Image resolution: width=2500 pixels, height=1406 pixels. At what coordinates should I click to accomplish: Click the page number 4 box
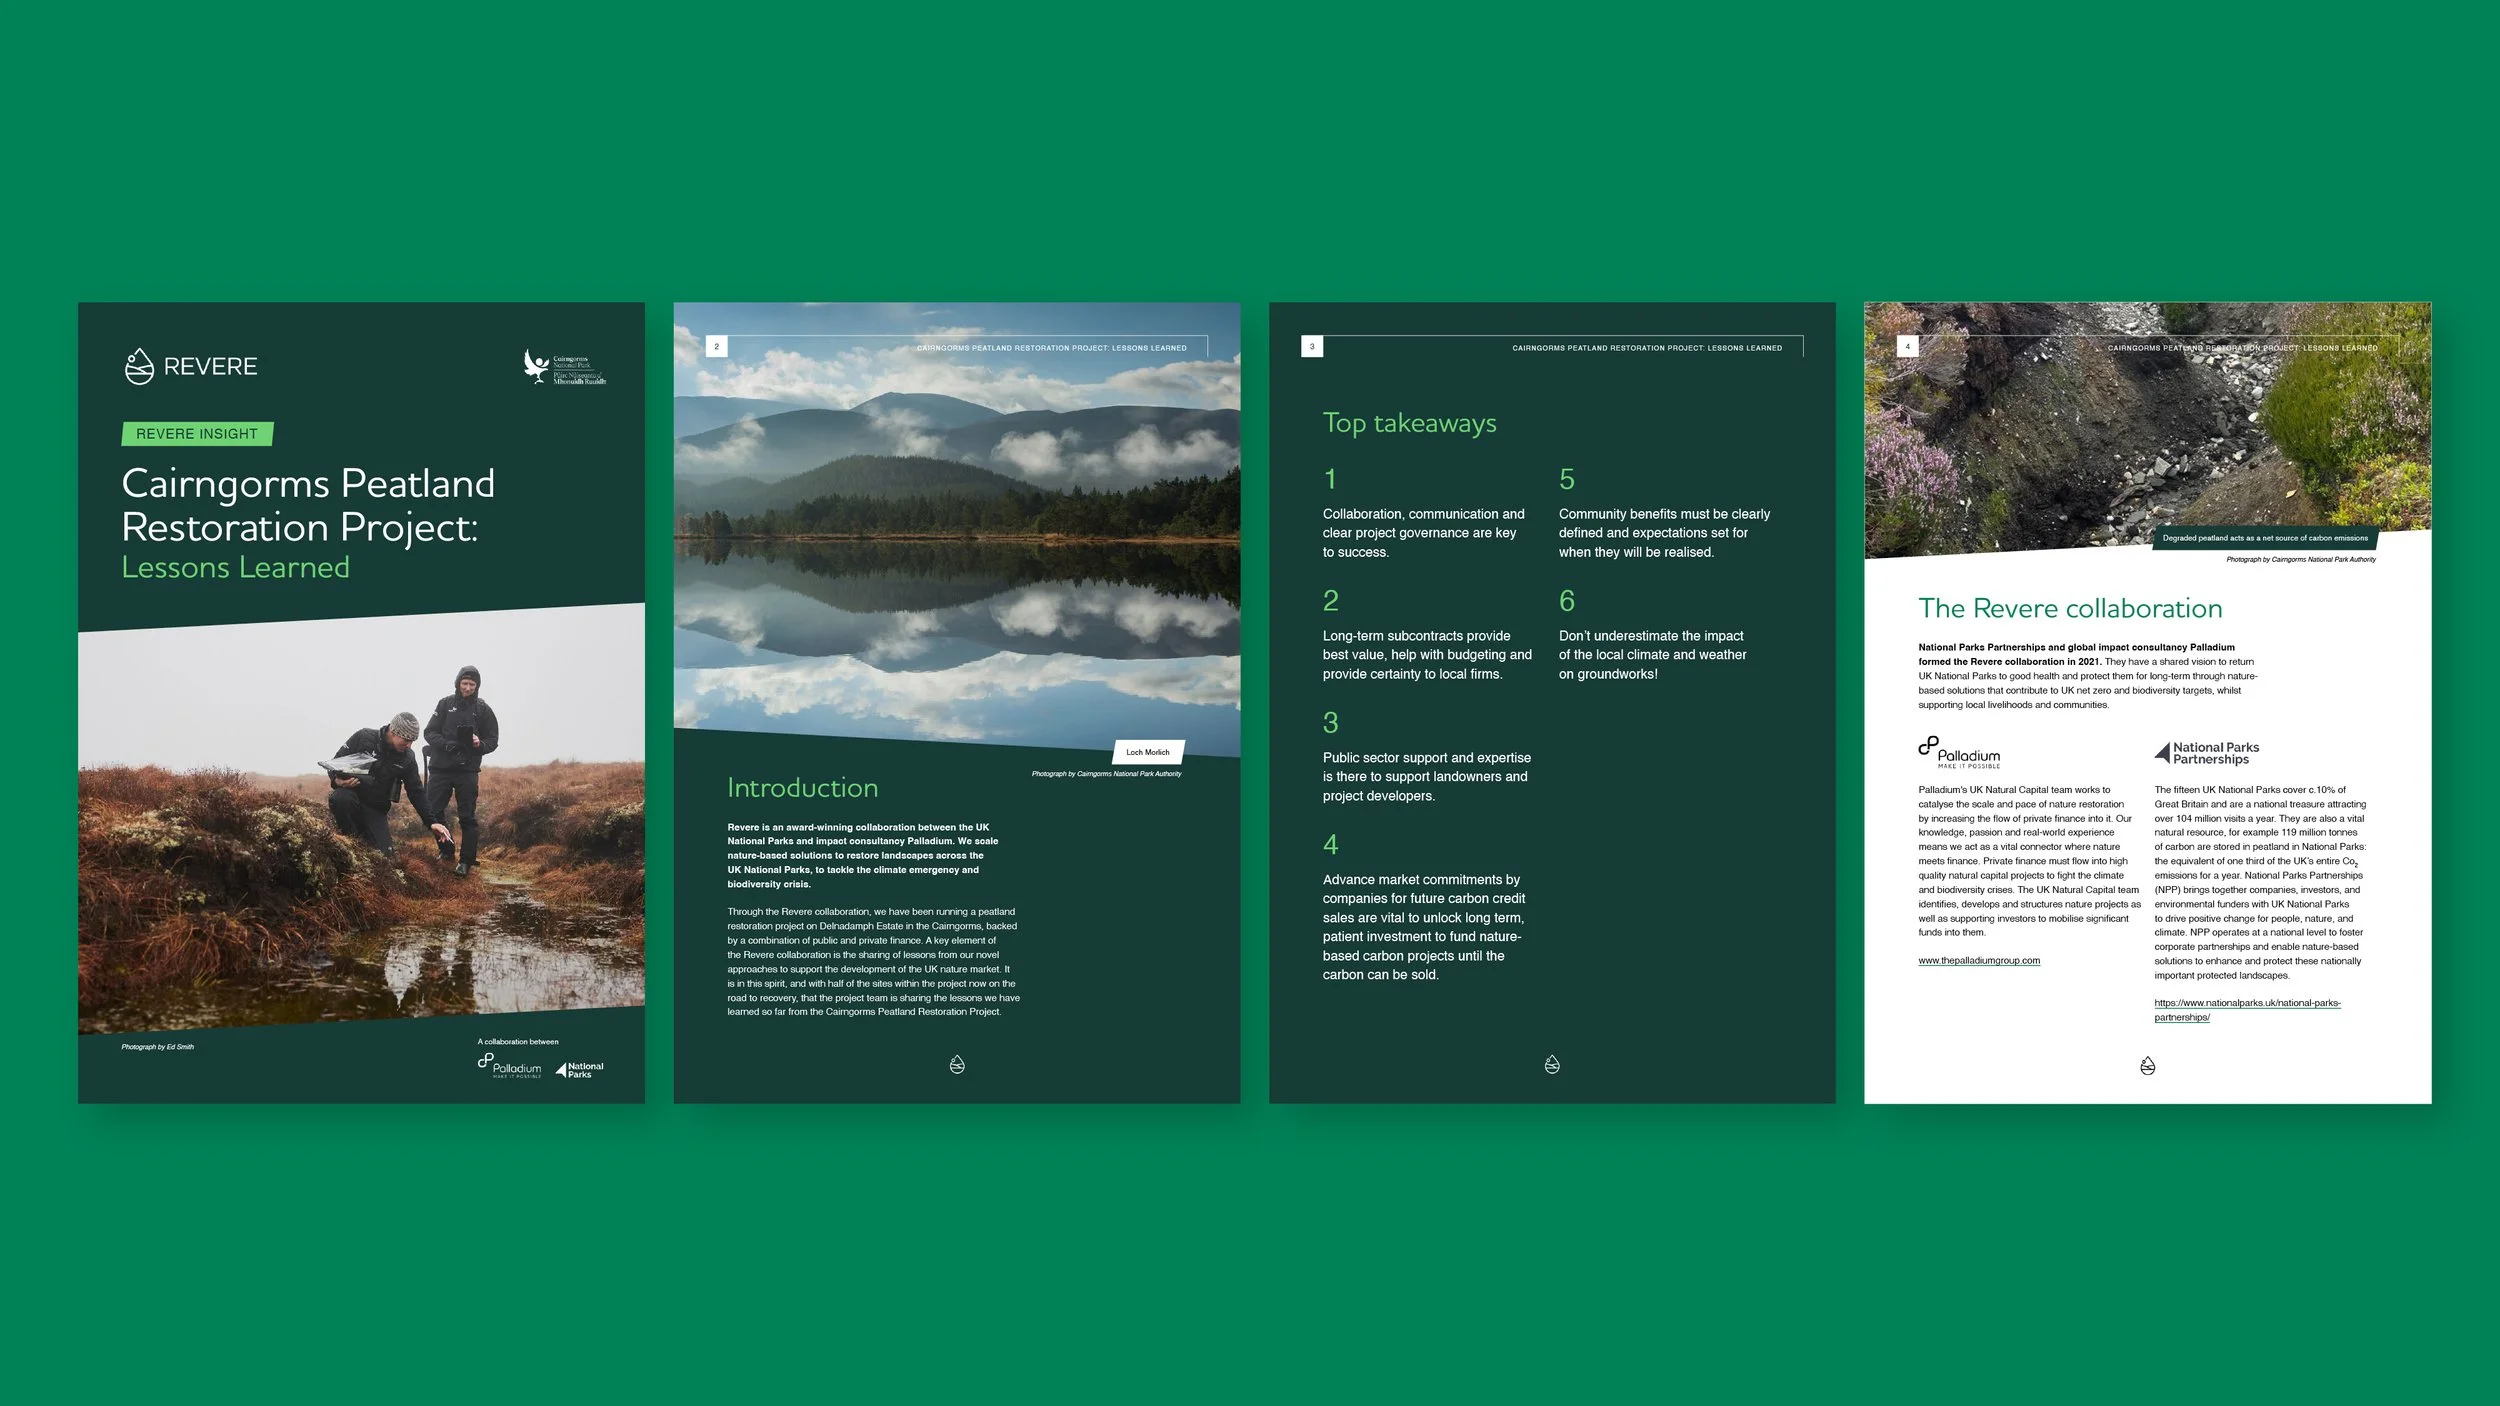(x=1907, y=347)
